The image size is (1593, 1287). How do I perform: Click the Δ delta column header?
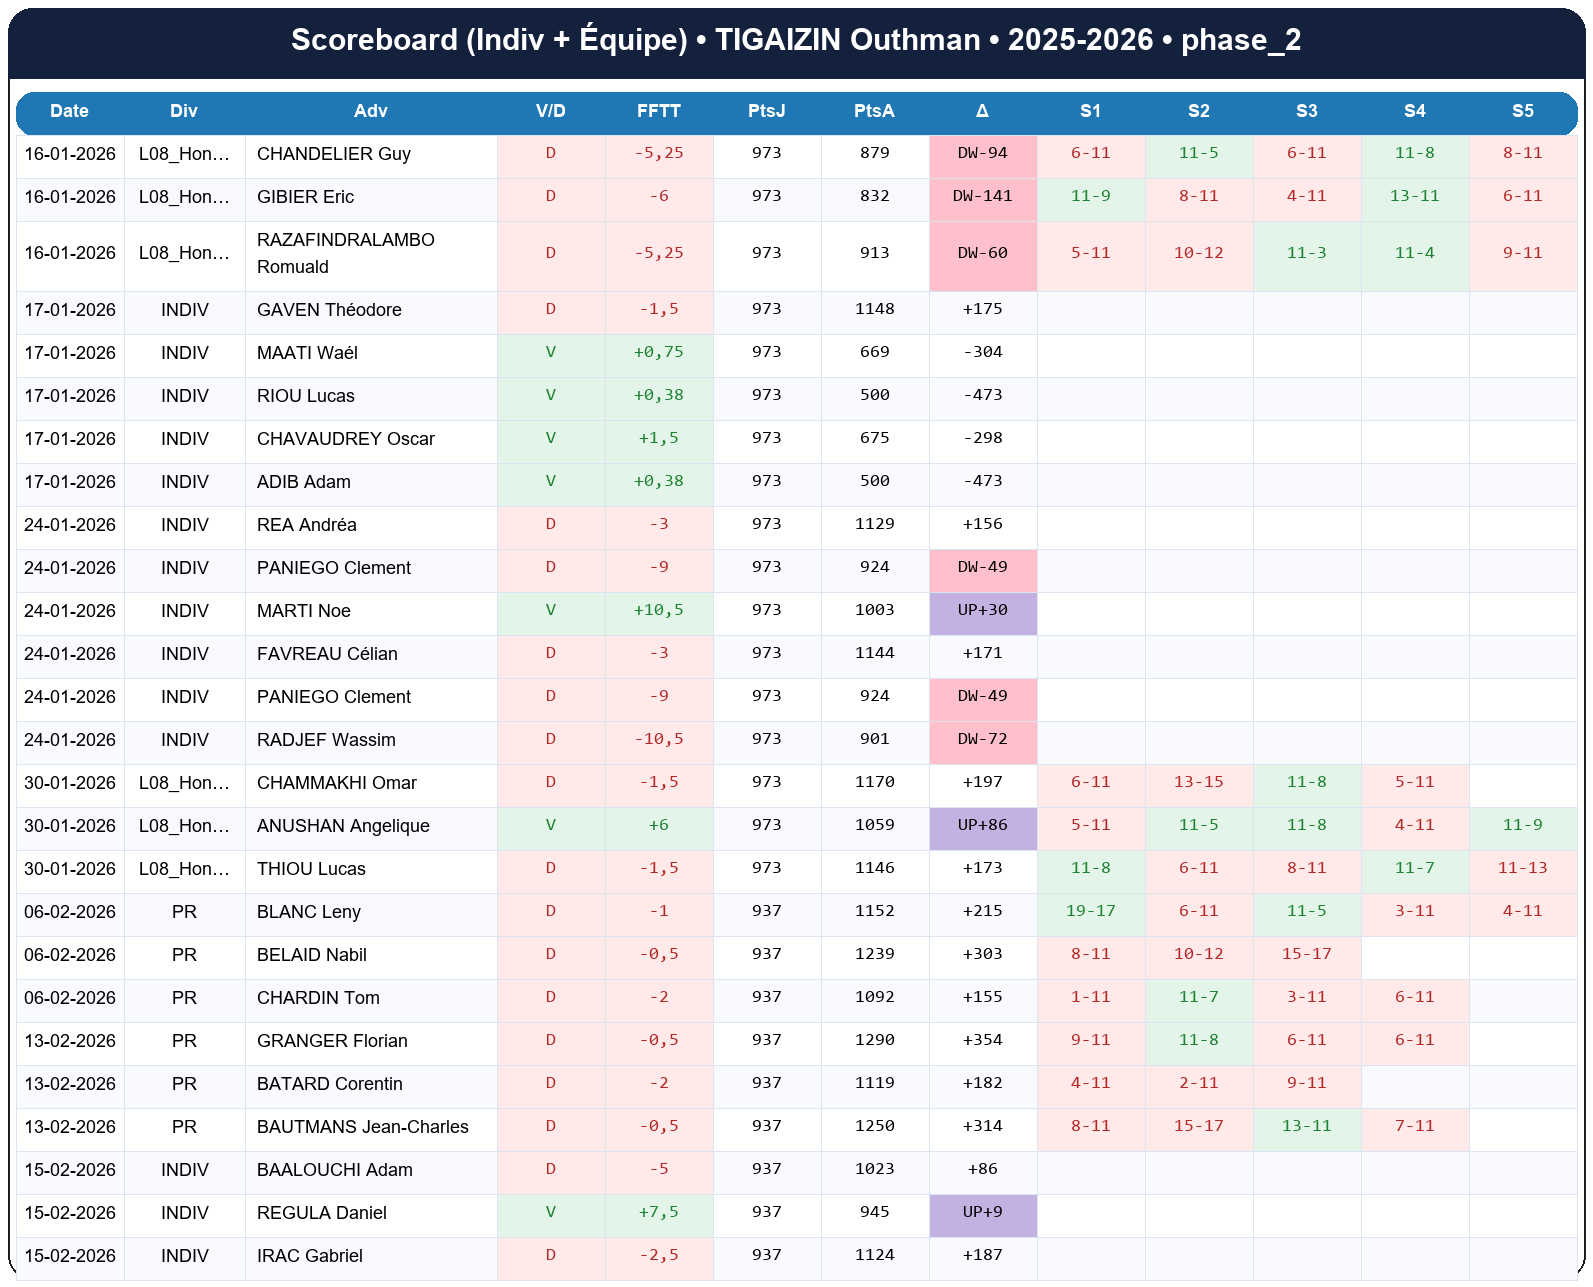pyautogui.click(x=982, y=111)
